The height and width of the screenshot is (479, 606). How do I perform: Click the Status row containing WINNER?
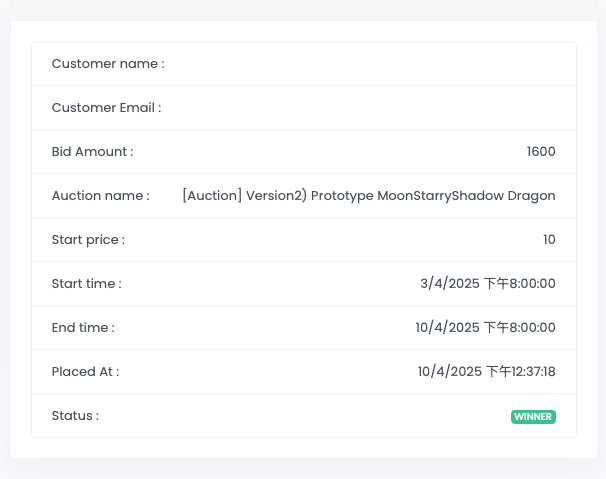pyautogui.click(x=300, y=416)
